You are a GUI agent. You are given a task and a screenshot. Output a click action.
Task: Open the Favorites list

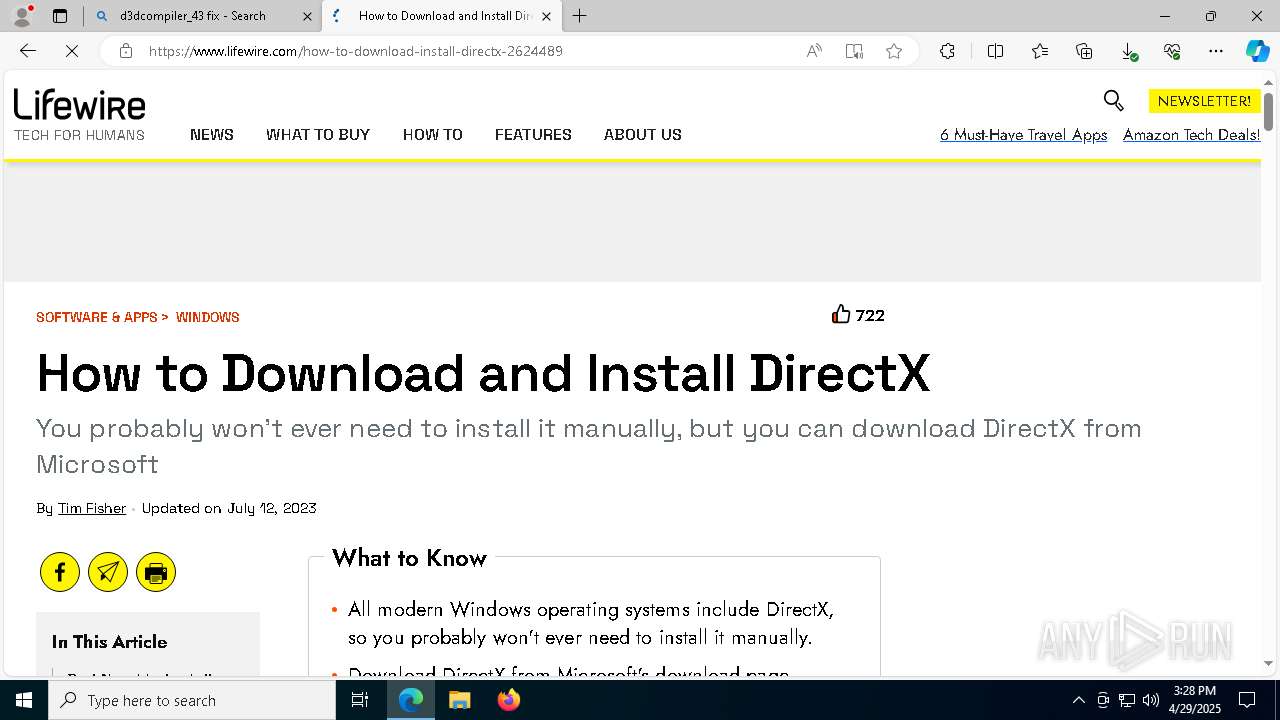1040,51
